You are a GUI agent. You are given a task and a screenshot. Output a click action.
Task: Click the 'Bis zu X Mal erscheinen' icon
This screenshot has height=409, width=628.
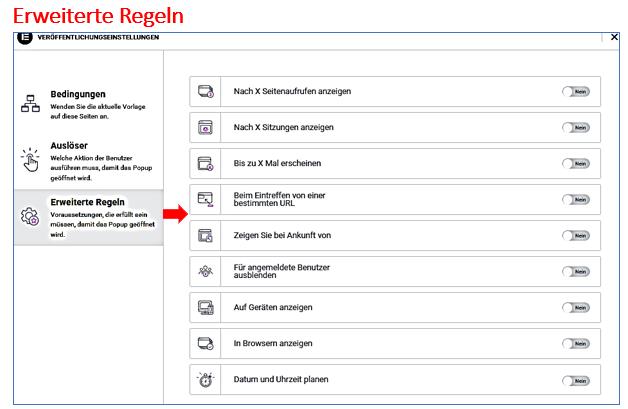205,164
